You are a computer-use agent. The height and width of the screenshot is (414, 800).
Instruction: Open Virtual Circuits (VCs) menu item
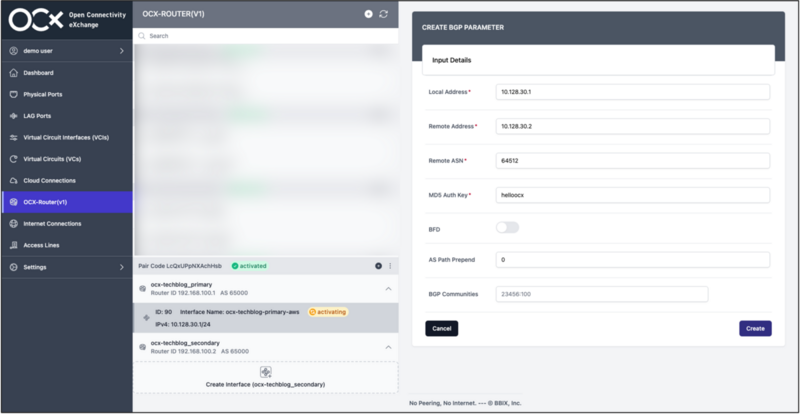(x=67, y=159)
